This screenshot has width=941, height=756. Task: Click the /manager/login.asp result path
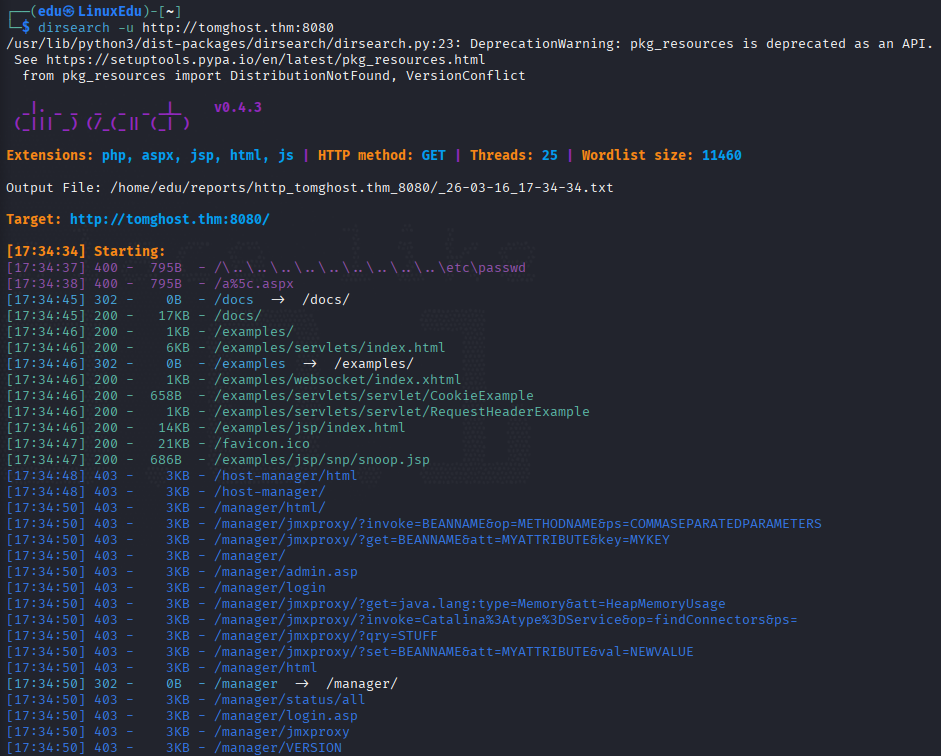click(286, 716)
